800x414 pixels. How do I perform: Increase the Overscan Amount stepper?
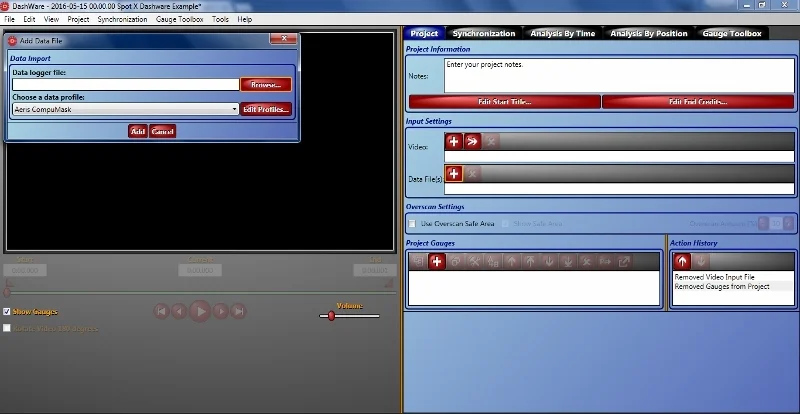(x=789, y=224)
